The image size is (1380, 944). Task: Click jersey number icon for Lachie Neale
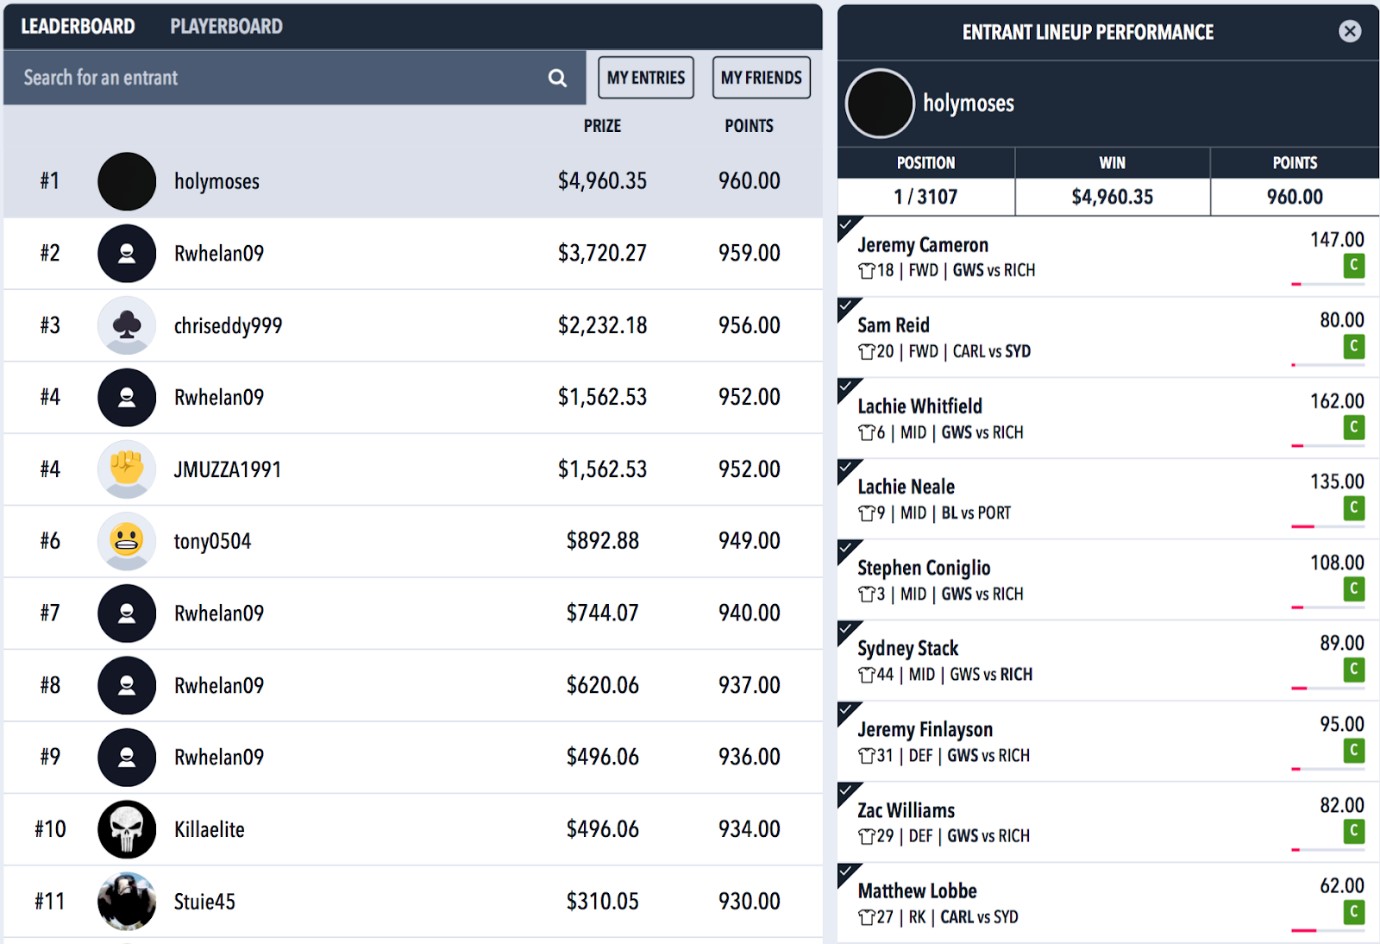866,514
